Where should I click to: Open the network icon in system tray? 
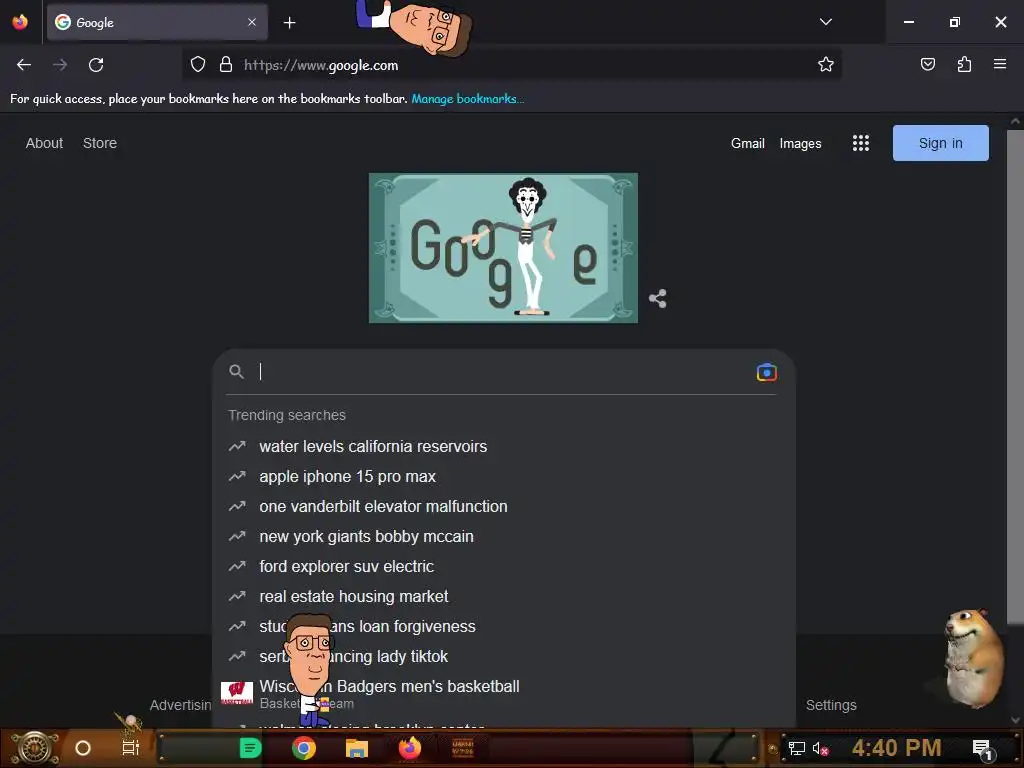797,748
